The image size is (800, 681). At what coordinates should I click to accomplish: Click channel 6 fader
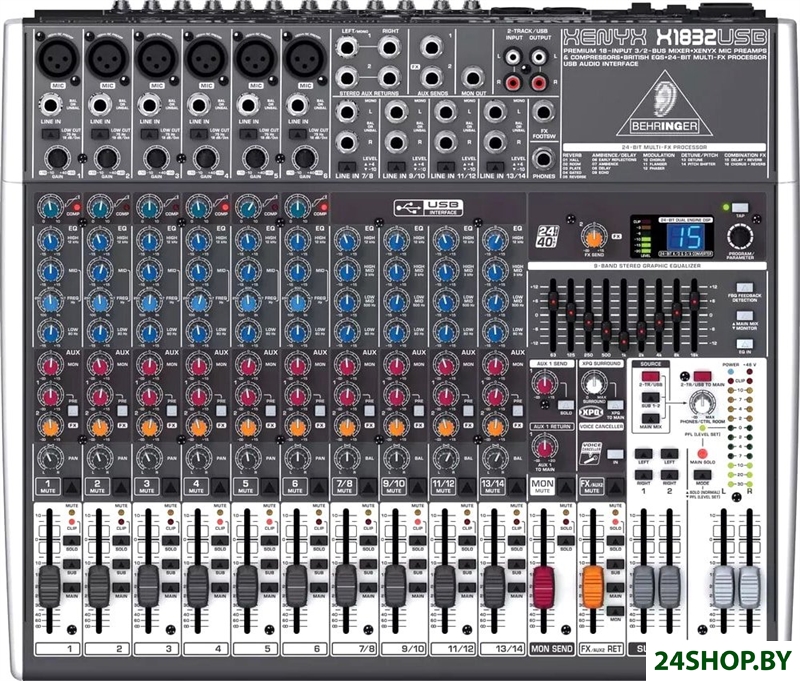(297, 586)
